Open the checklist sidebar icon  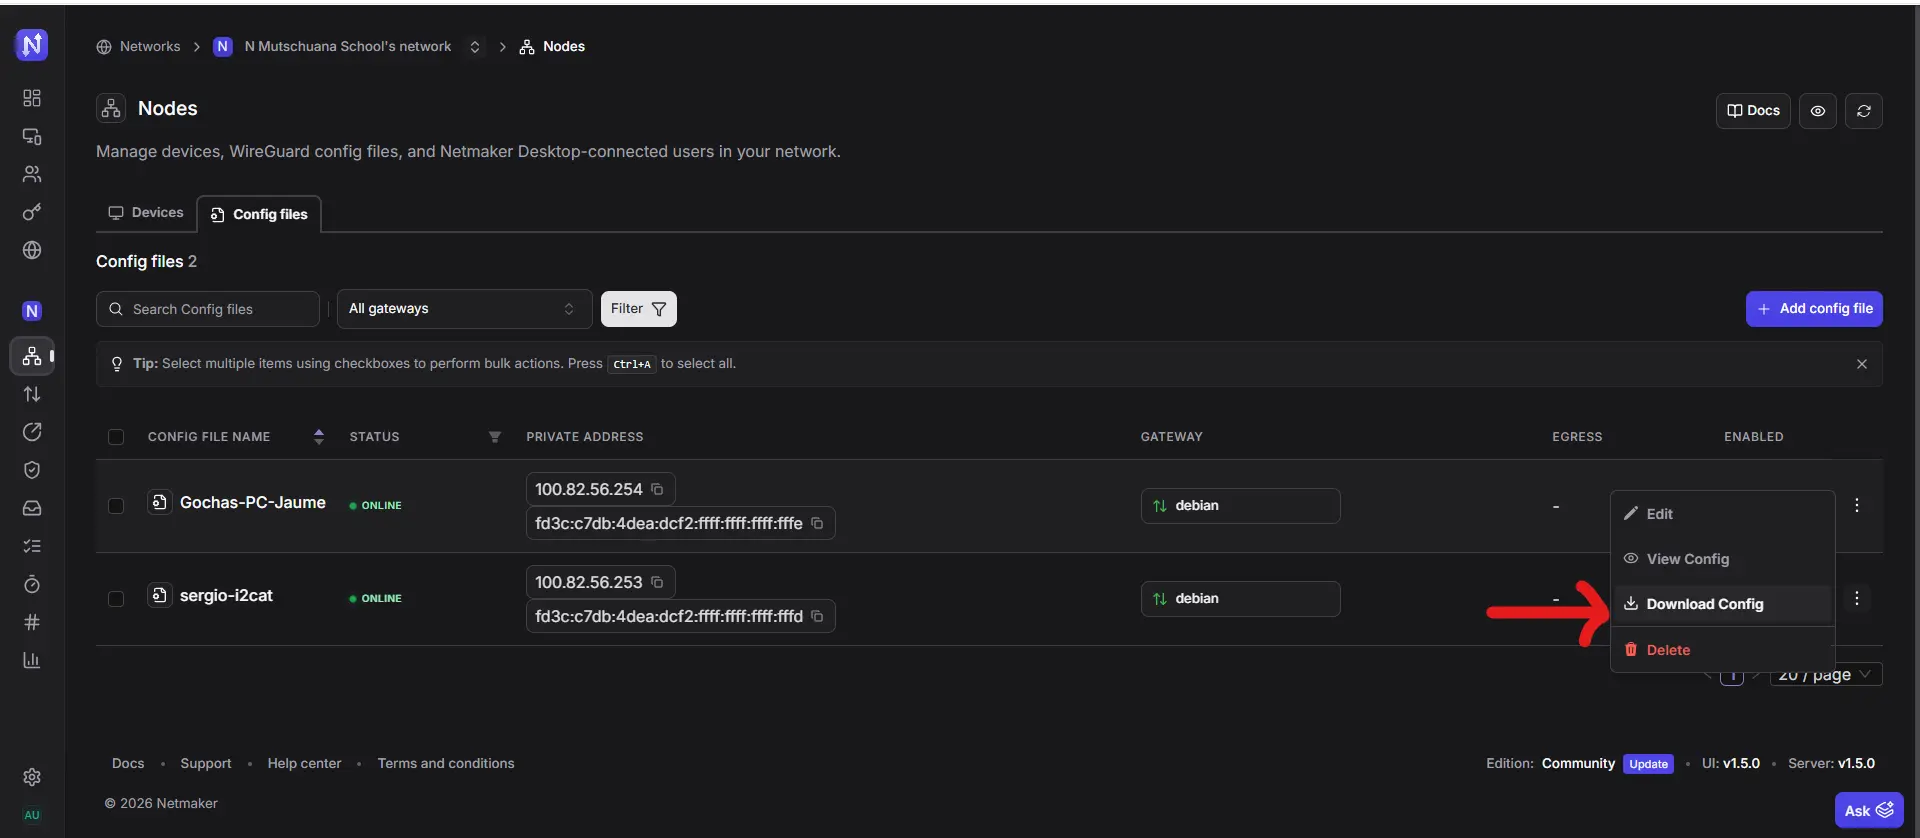pos(32,546)
